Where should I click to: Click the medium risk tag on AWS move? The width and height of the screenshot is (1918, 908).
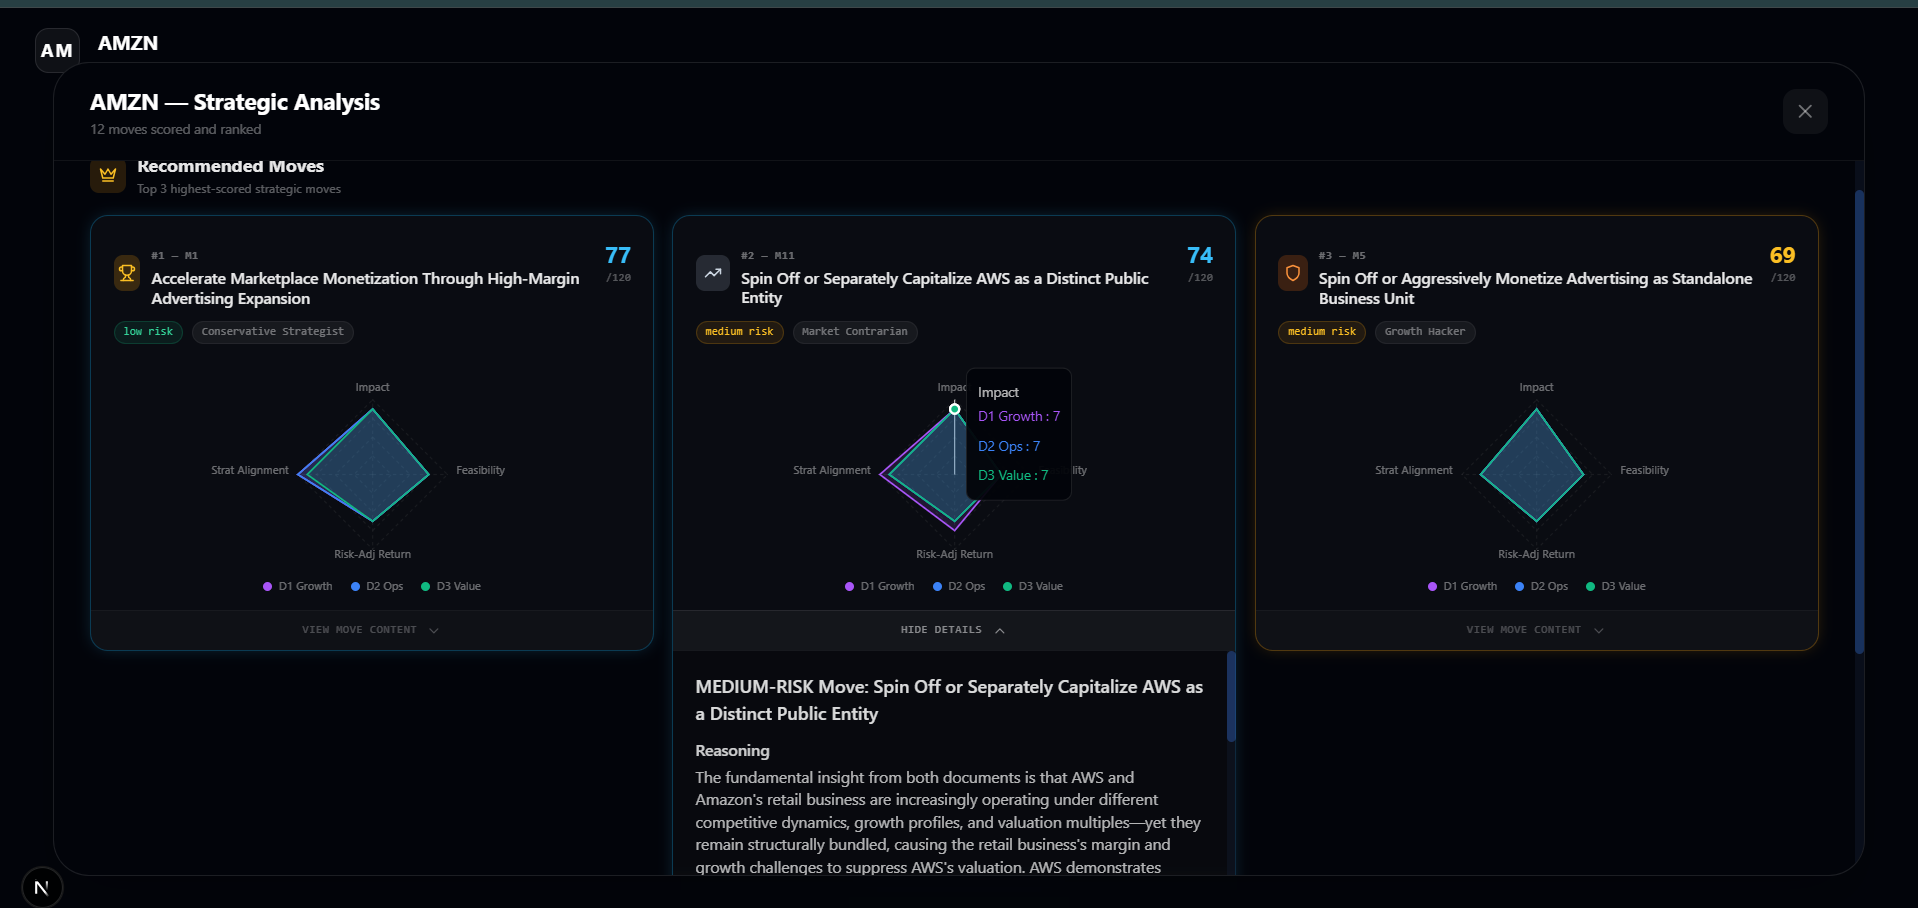[x=739, y=332]
